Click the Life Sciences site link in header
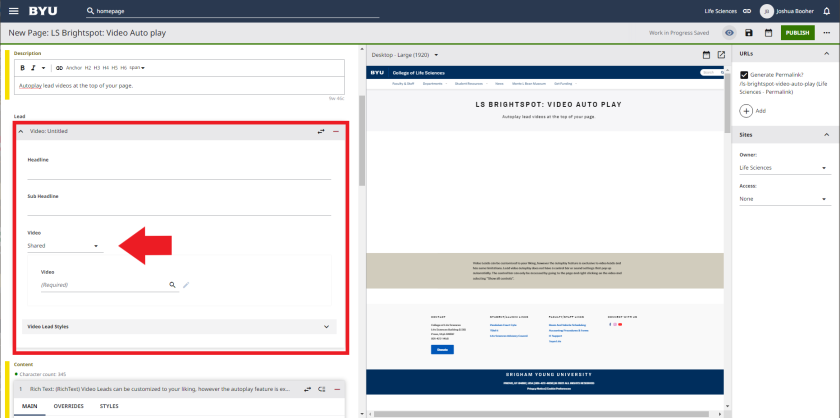The height and width of the screenshot is (418, 840). [721, 11]
